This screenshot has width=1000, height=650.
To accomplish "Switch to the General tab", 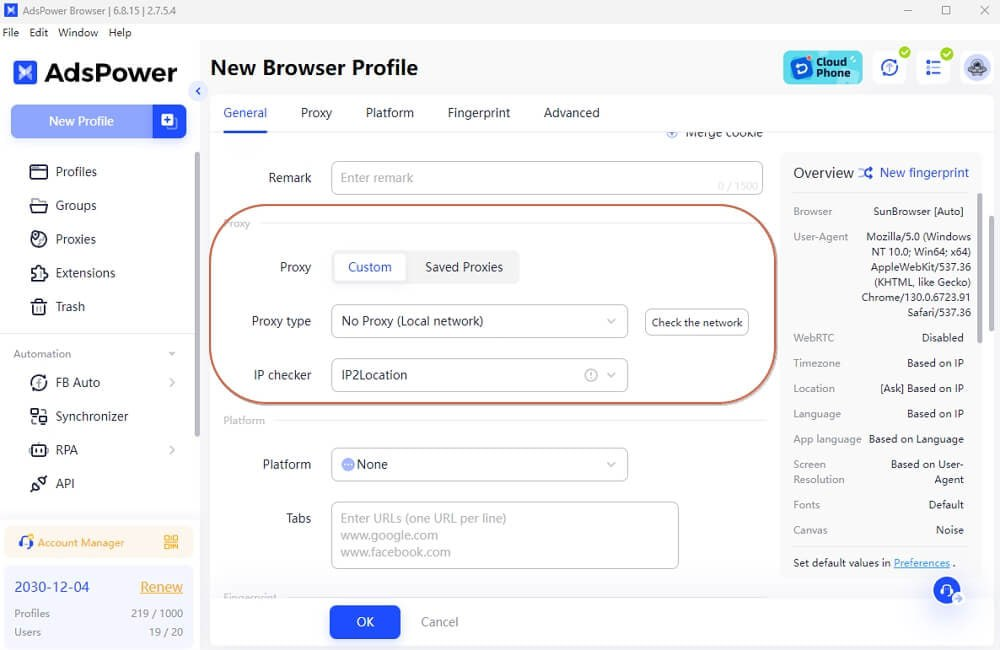I will (245, 113).
